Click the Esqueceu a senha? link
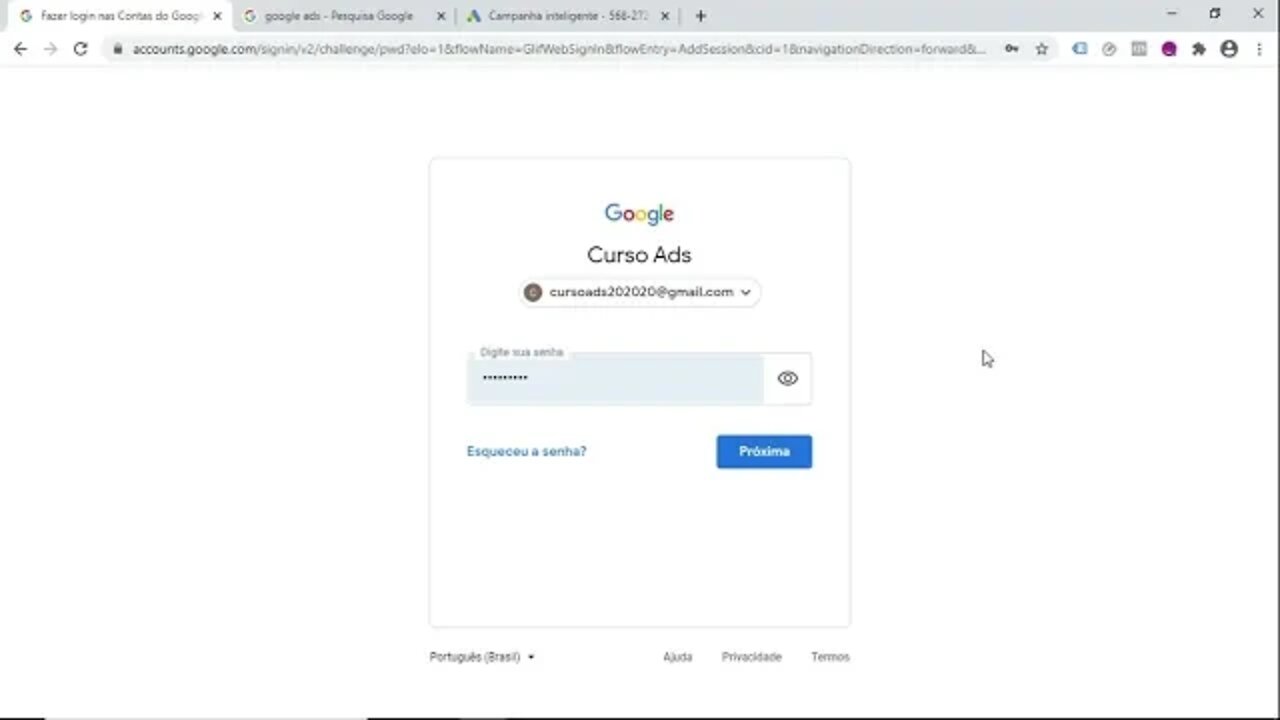 pos(526,451)
